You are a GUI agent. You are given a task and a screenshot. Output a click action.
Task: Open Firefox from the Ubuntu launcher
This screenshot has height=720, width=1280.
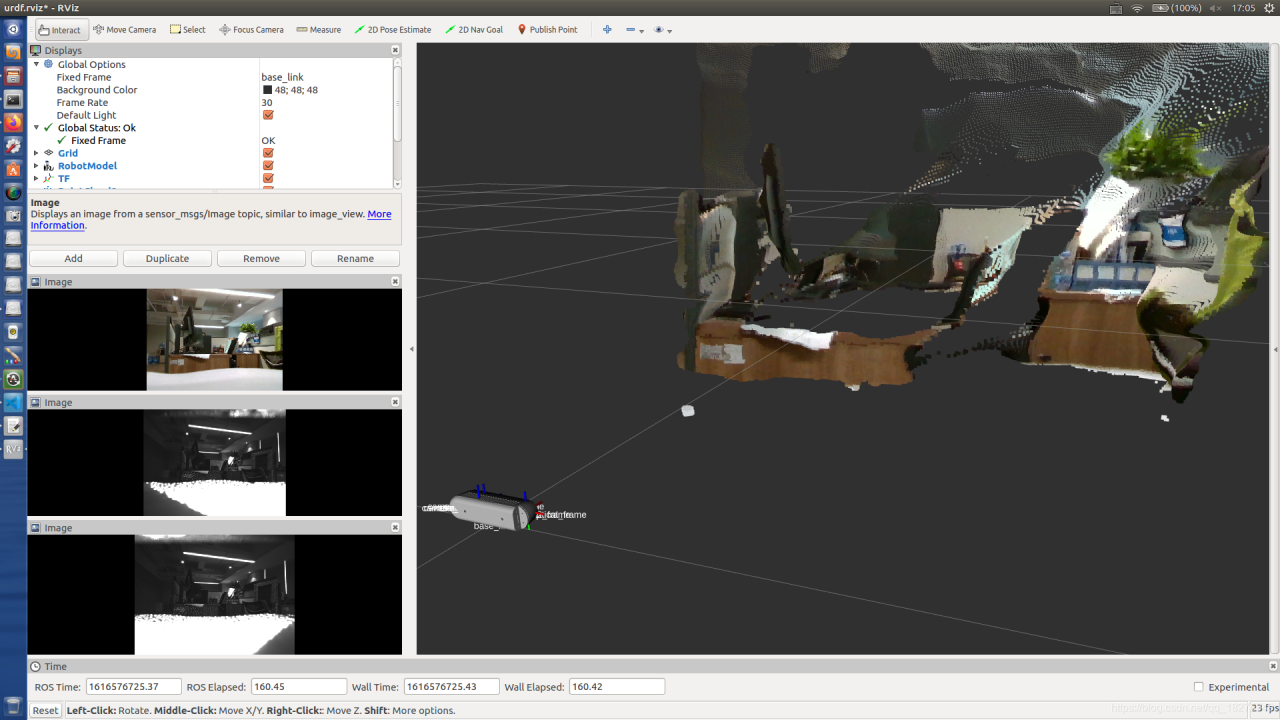13,122
